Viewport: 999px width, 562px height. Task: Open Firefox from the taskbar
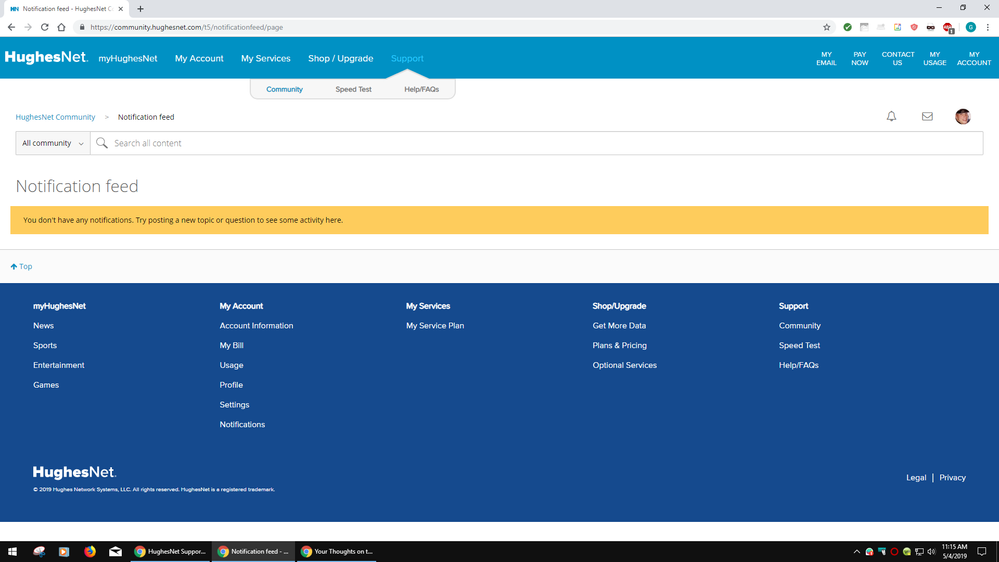pyautogui.click(x=90, y=551)
